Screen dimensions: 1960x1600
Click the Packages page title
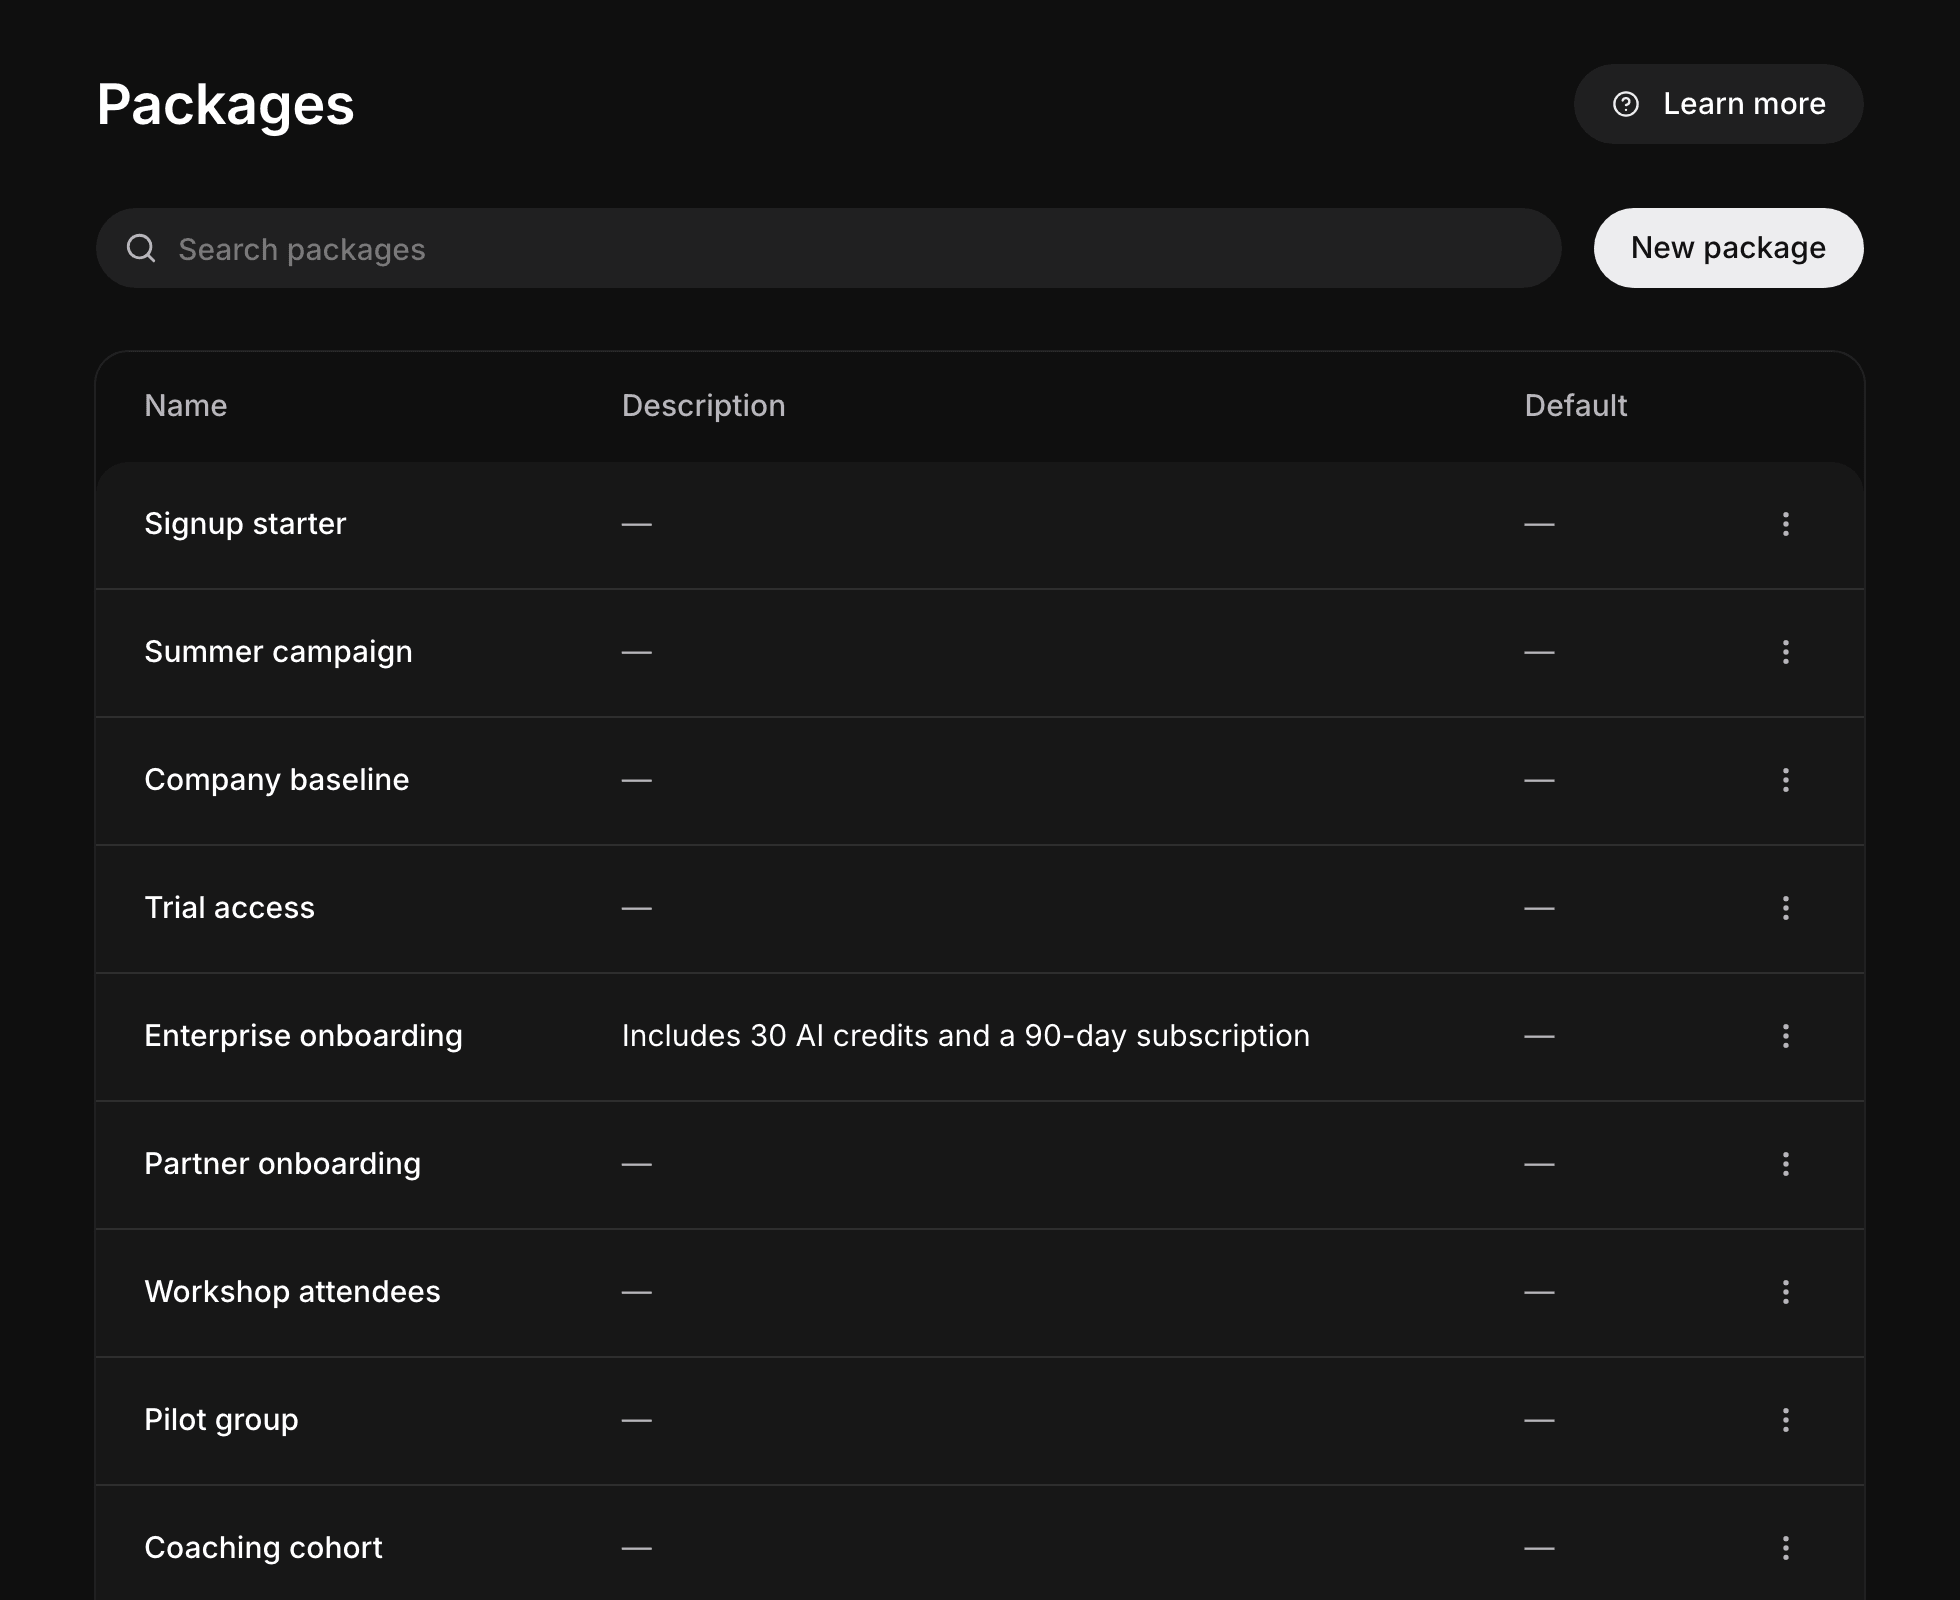[225, 105]
